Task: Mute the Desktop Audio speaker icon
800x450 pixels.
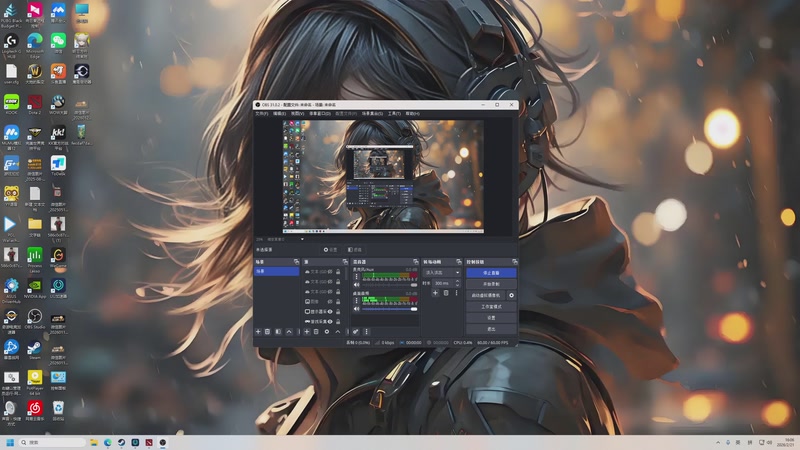Action: pyautogui.click(x=356, y=309)
